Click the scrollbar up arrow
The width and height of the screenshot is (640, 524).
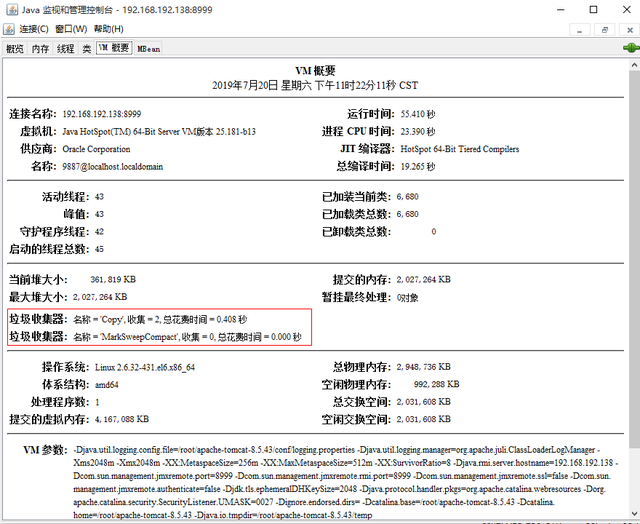click(x=634, y=65)
